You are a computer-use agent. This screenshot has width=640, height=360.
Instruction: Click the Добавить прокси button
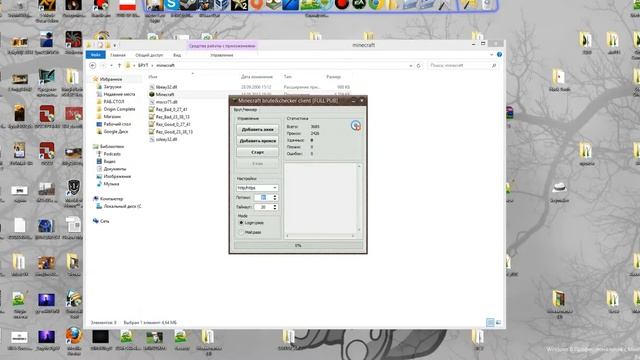258,141
